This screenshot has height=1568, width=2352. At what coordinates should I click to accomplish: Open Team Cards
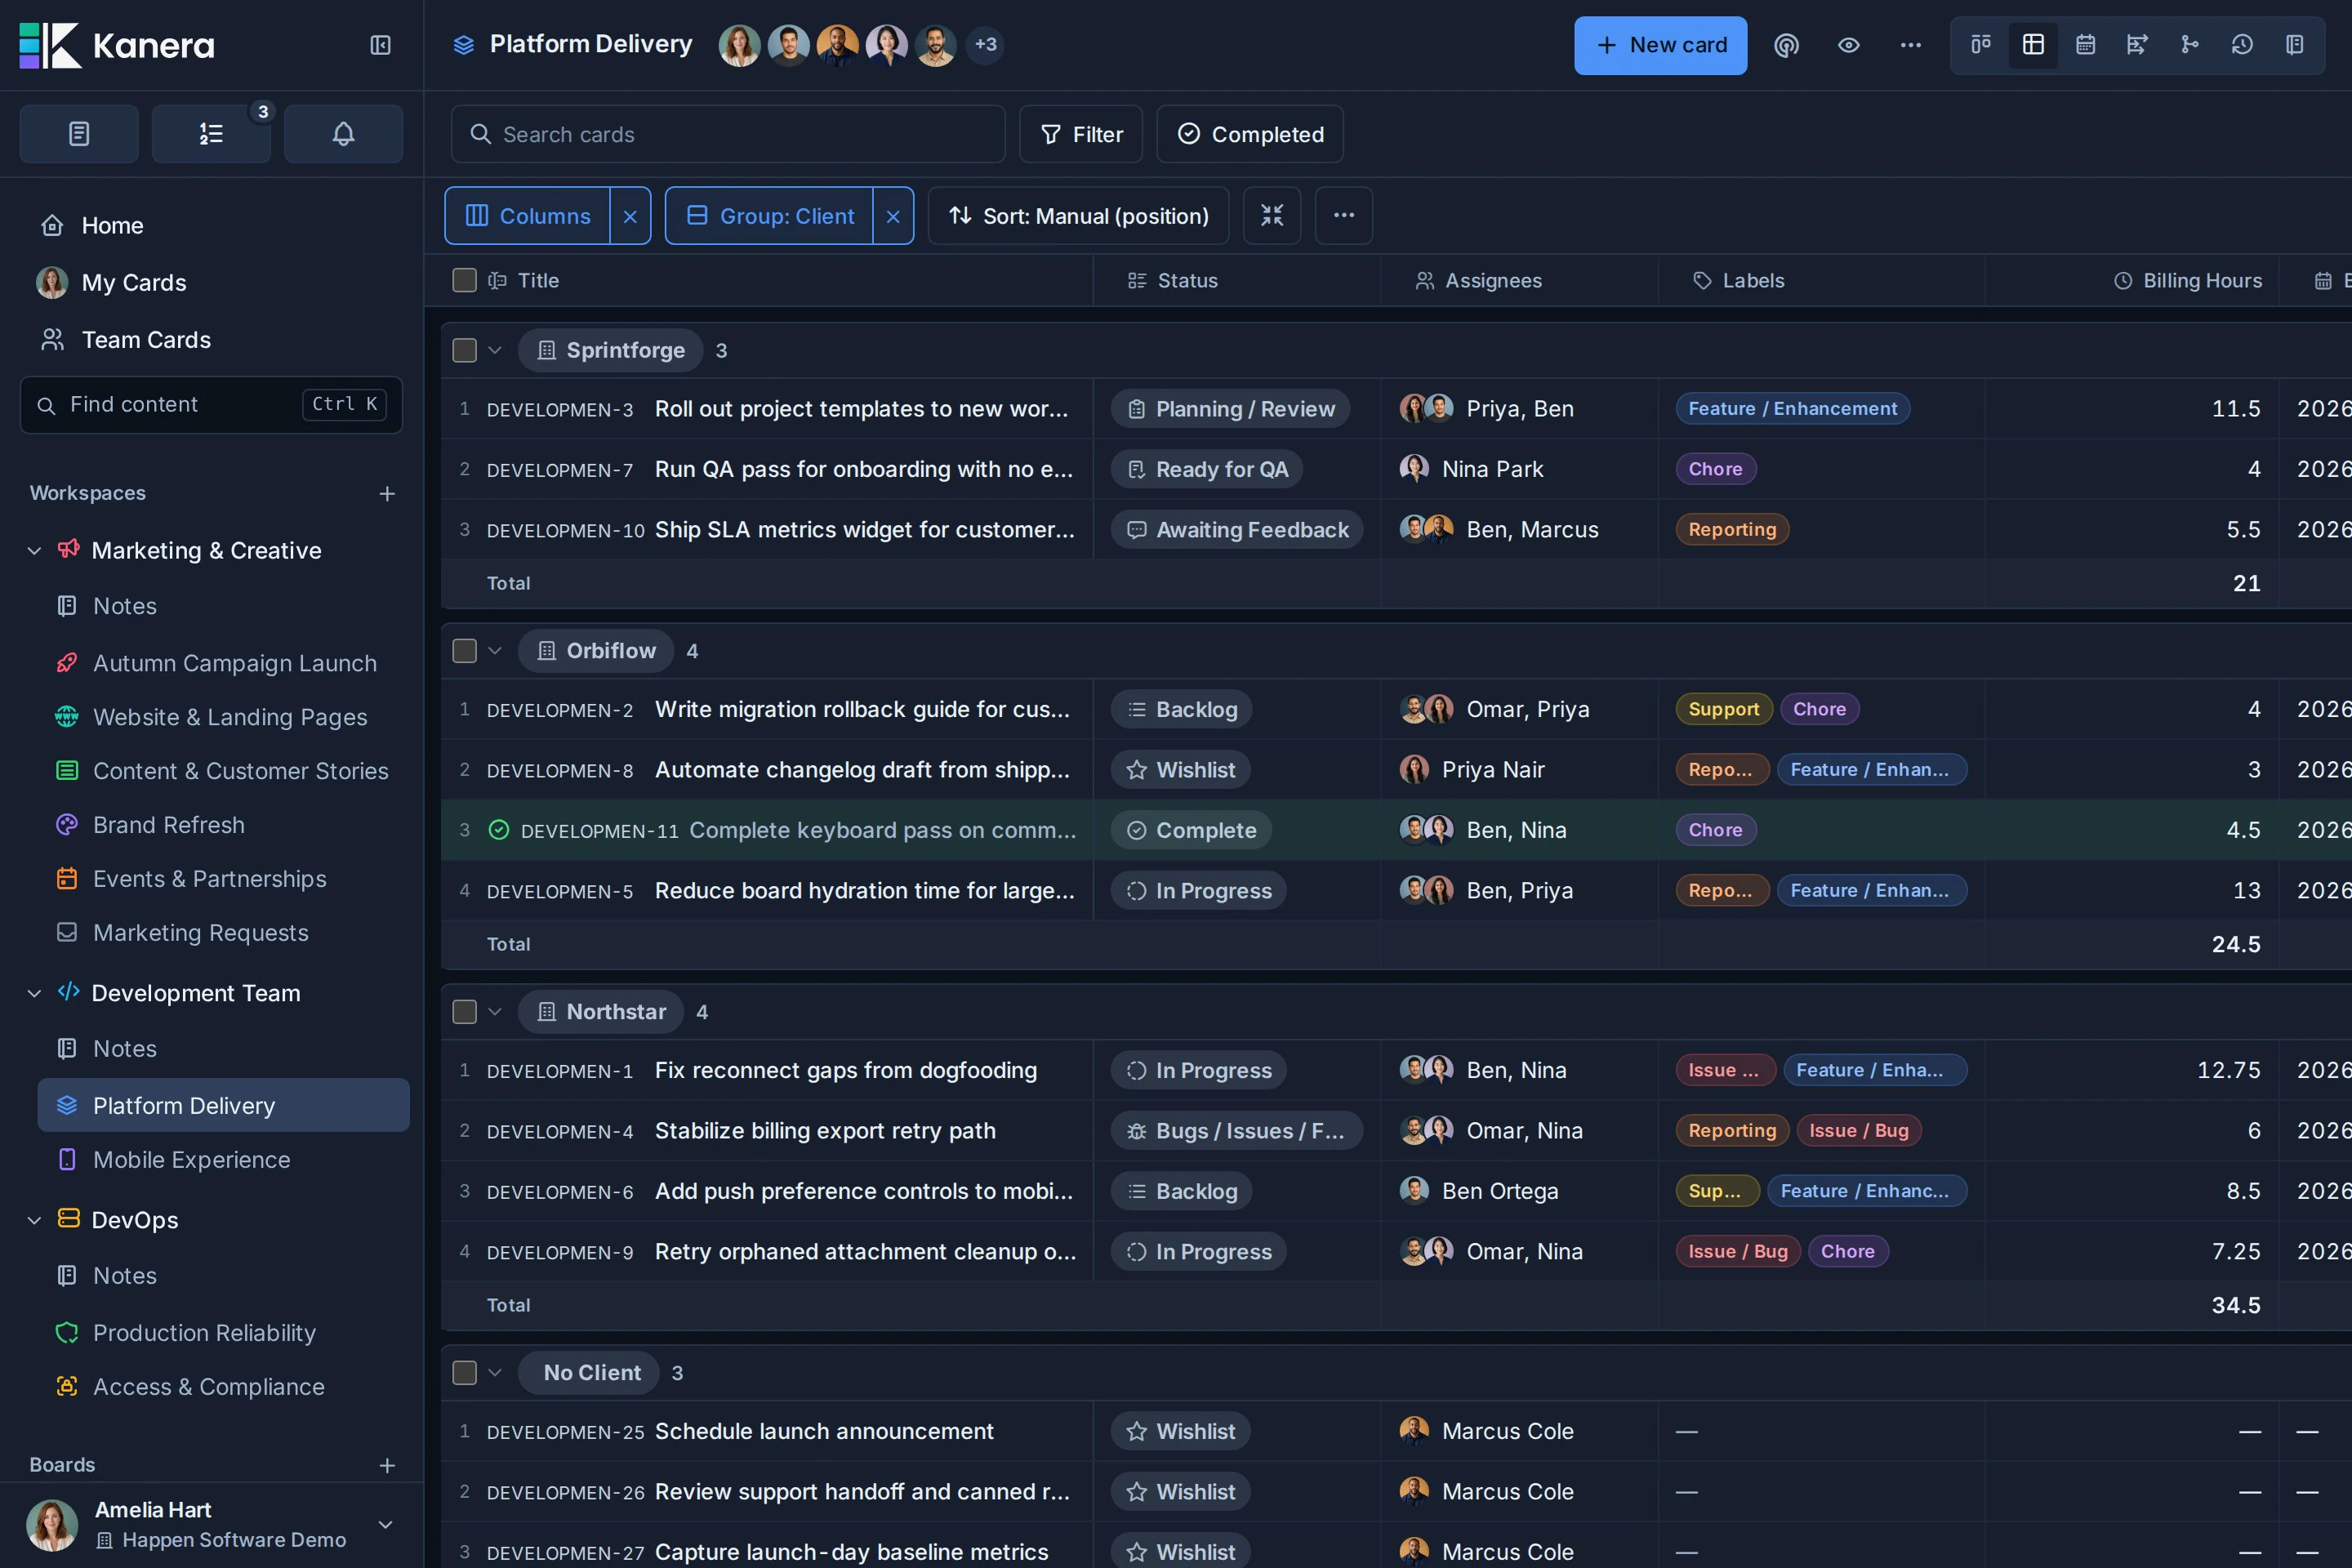pyautogui.click(x=146, y=340)
